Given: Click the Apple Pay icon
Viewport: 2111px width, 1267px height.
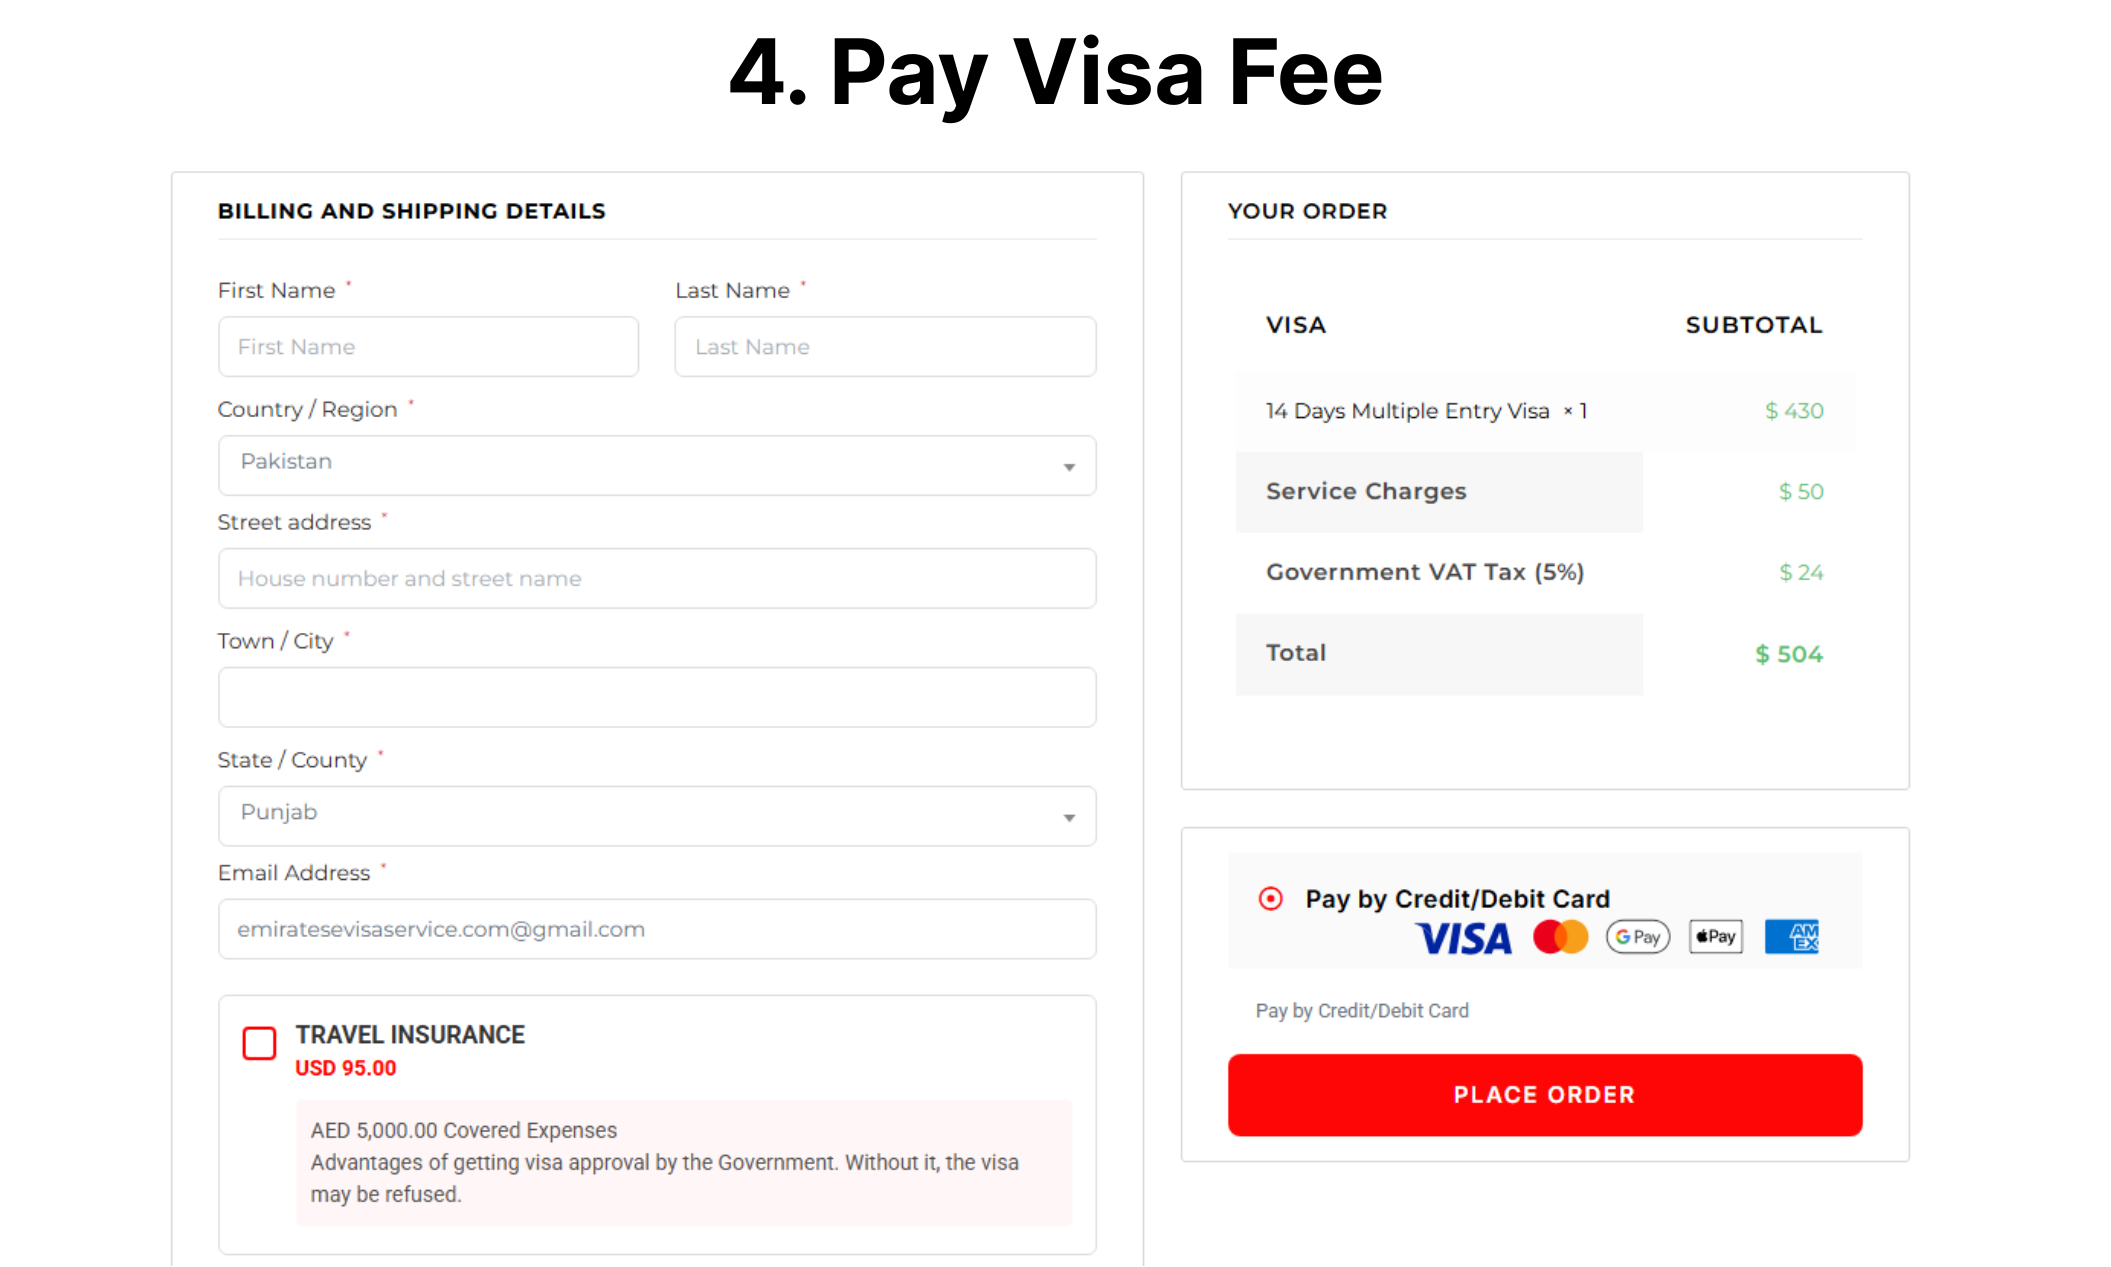Looking at the screenshot, I should click(1715, 937).
